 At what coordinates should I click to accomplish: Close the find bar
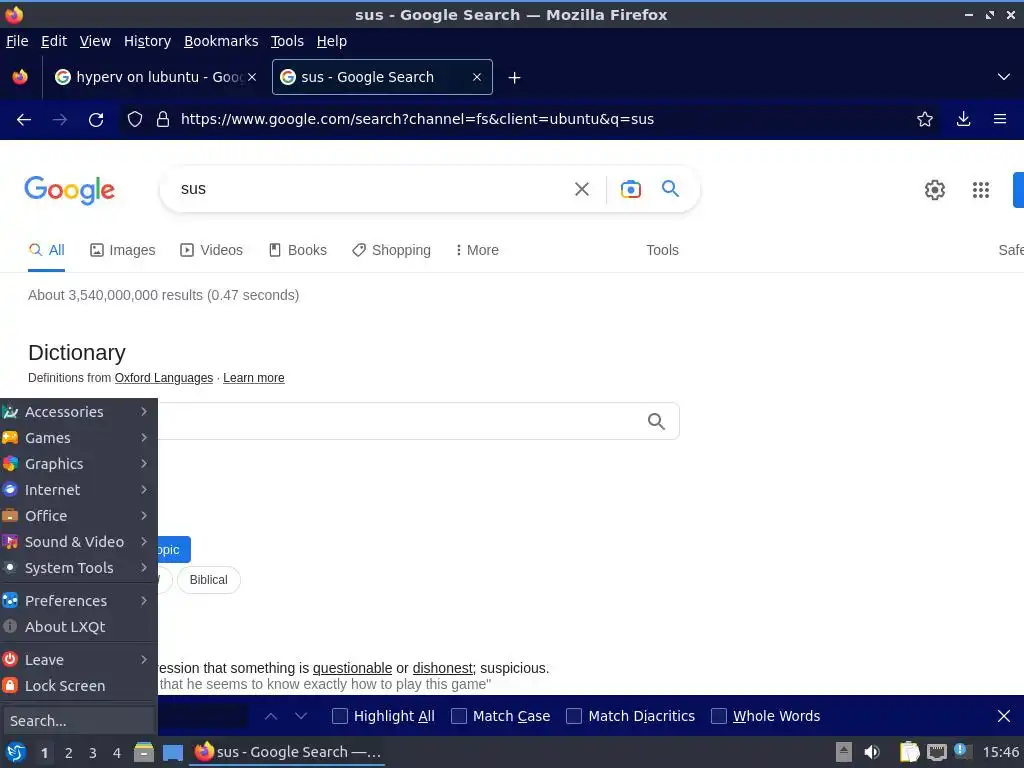pyautogui.click(x=1004, y=716)
